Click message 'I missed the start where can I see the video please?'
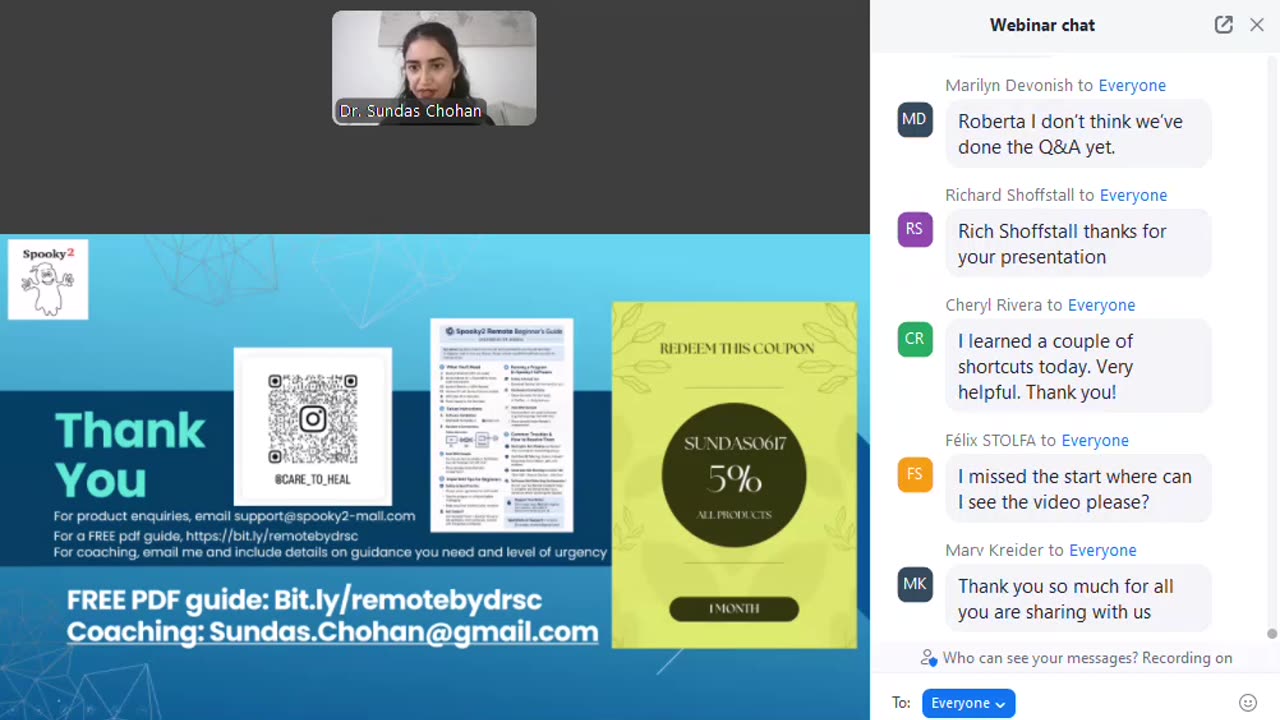 pos(1078,489)
